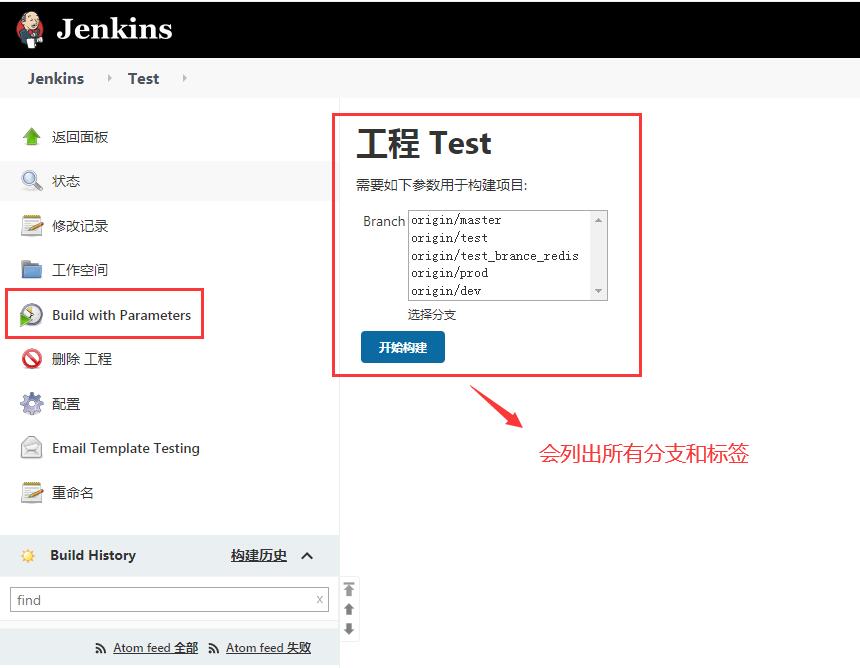Open the Atom feed 全部 link
The image size is (860, 668).
point(156,648)
